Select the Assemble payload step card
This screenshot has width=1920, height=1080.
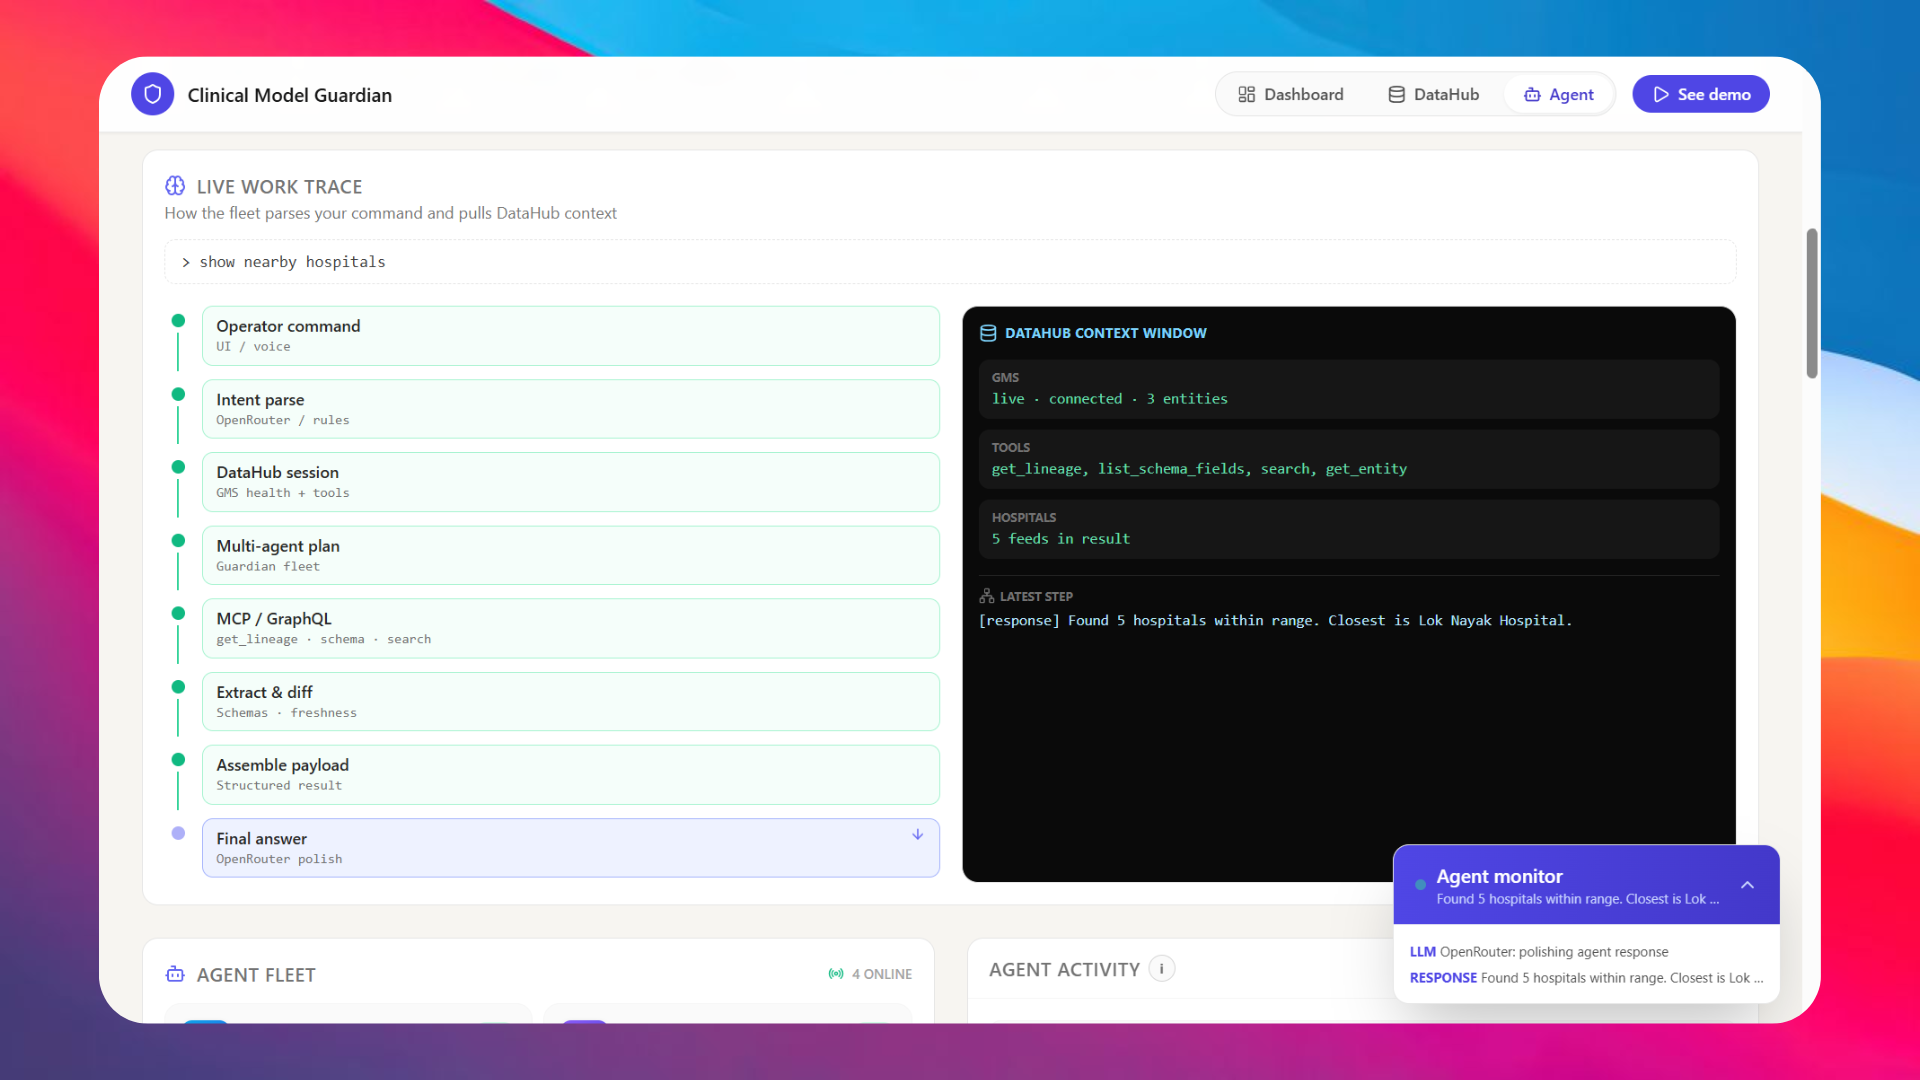[570, 774]
